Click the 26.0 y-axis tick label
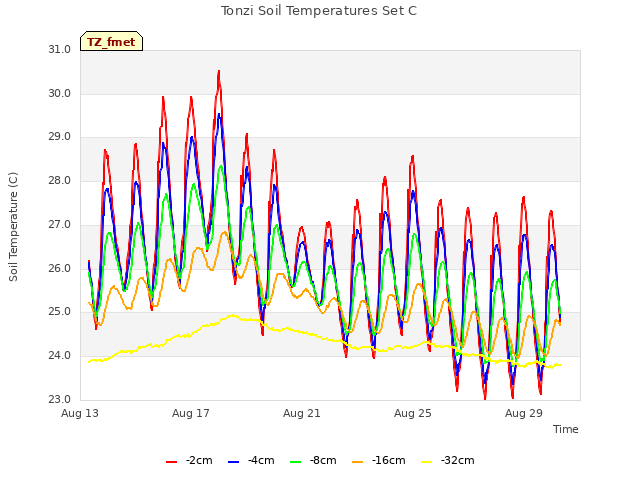Viewport: 640px width, 480px height. click(60, 268)
